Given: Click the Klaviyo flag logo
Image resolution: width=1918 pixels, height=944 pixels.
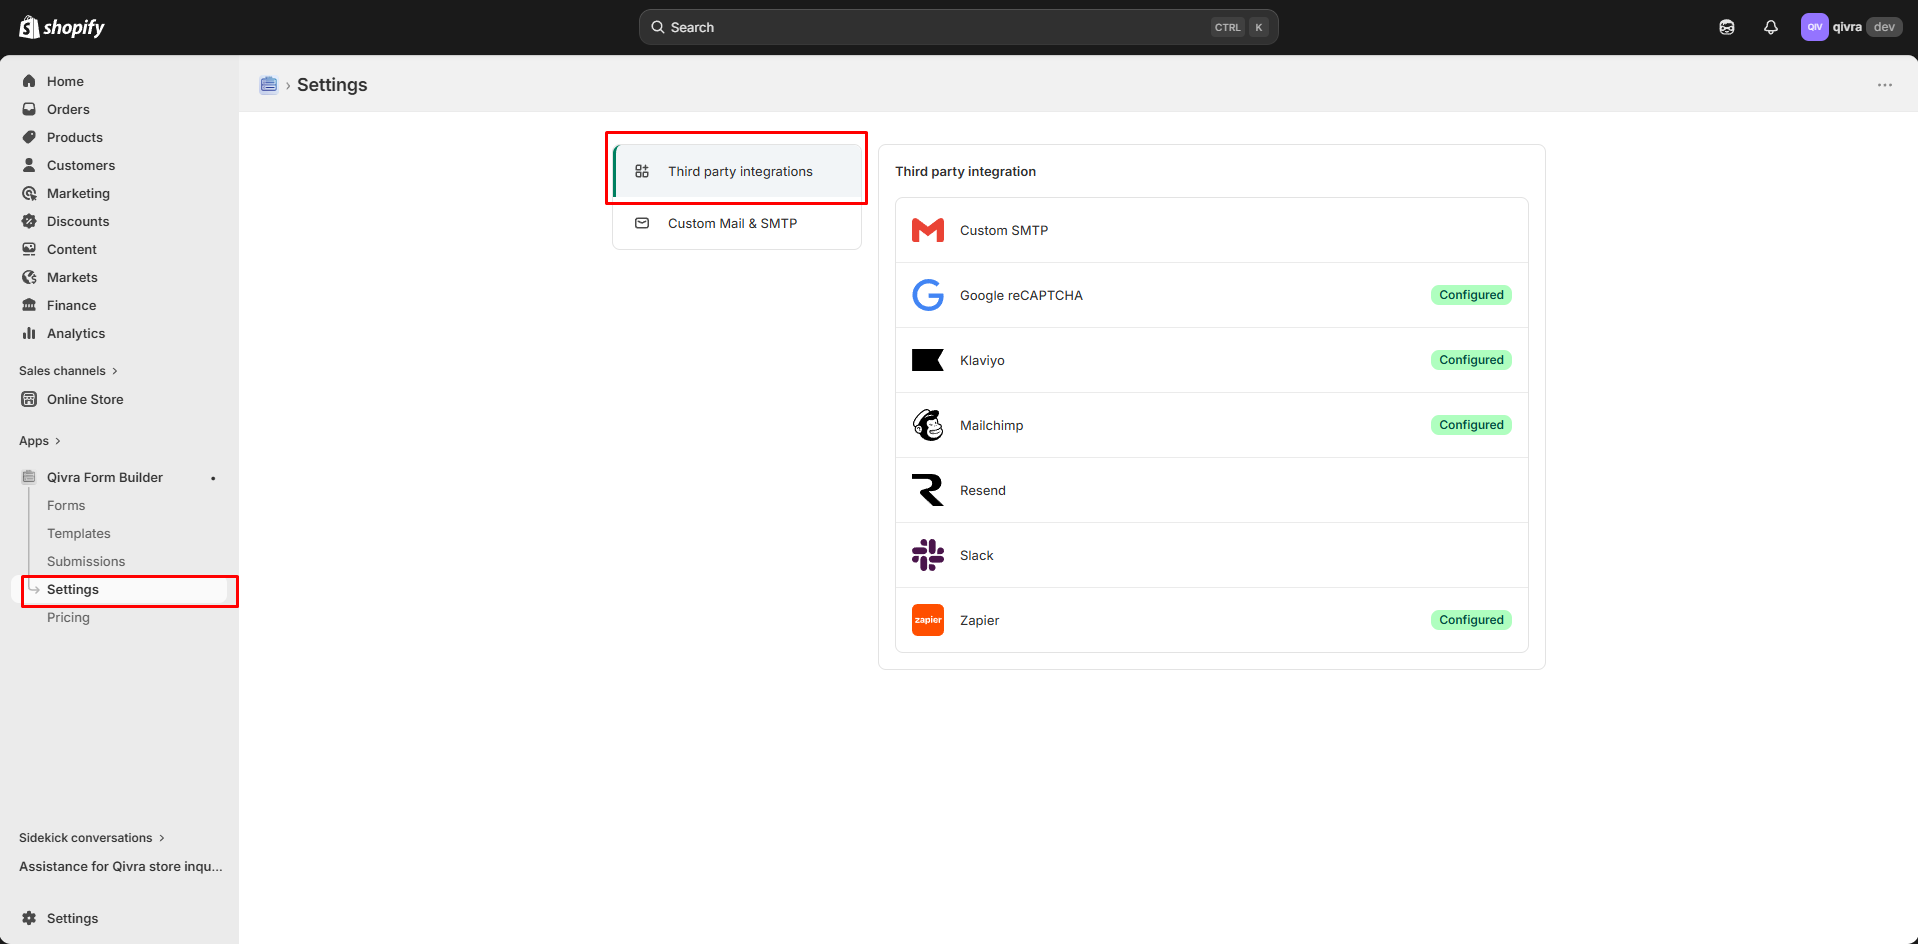Looking at the screenshot, I should [928, 360].
